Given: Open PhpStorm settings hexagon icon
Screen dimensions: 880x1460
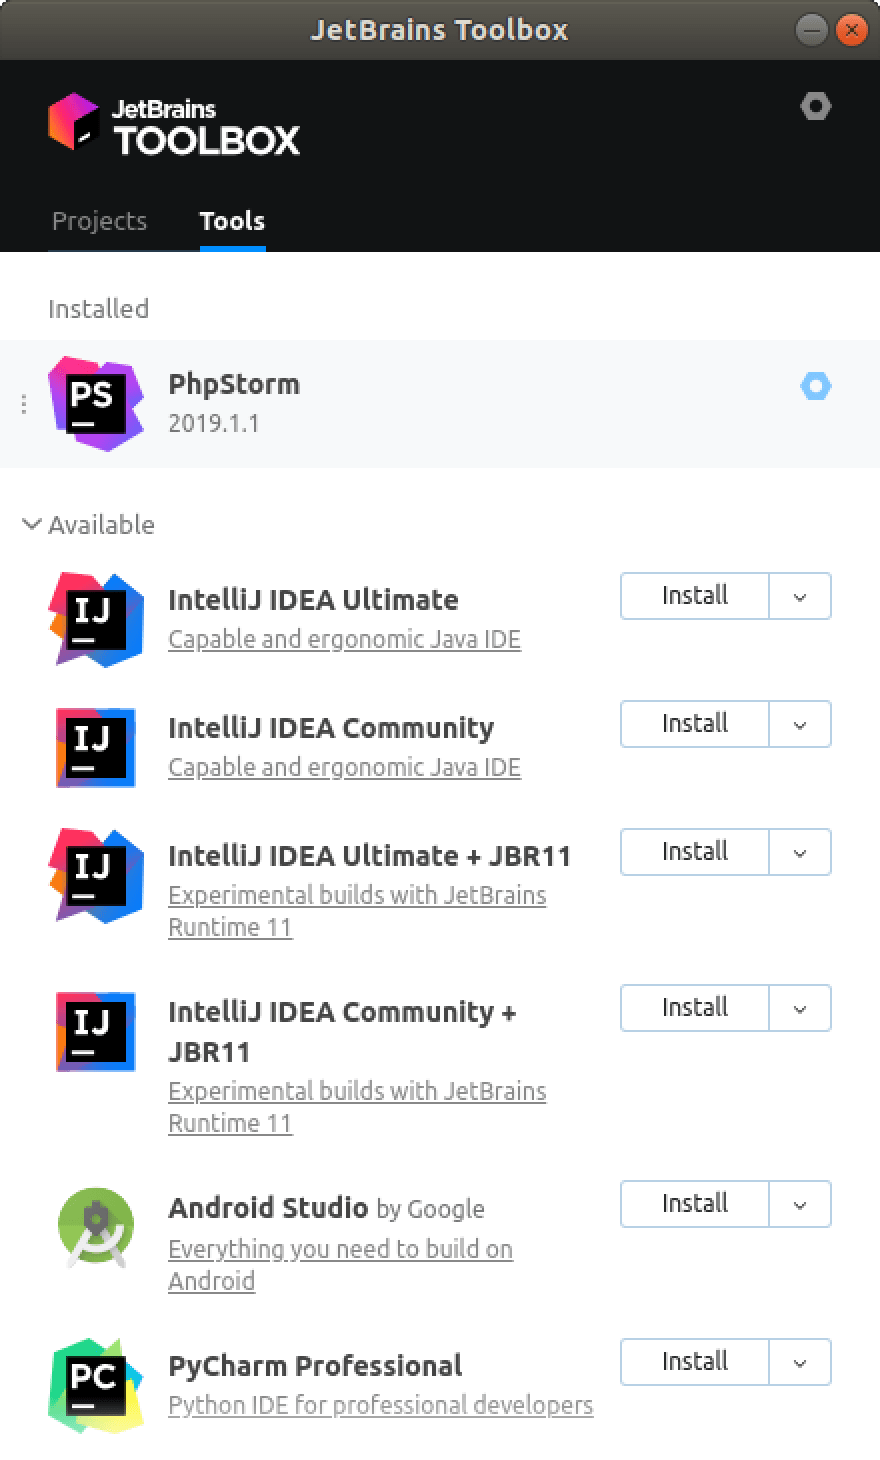Looking at the screenshot, I should click(816, 386).
